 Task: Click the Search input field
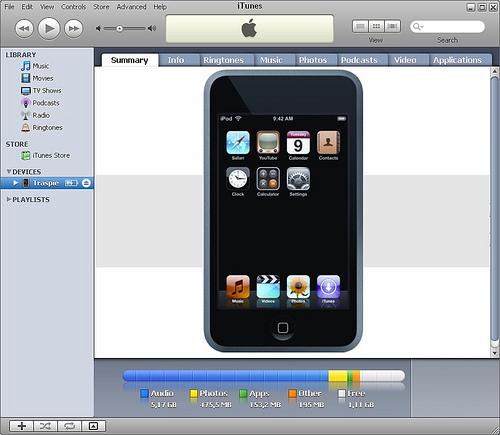(447, 27)
